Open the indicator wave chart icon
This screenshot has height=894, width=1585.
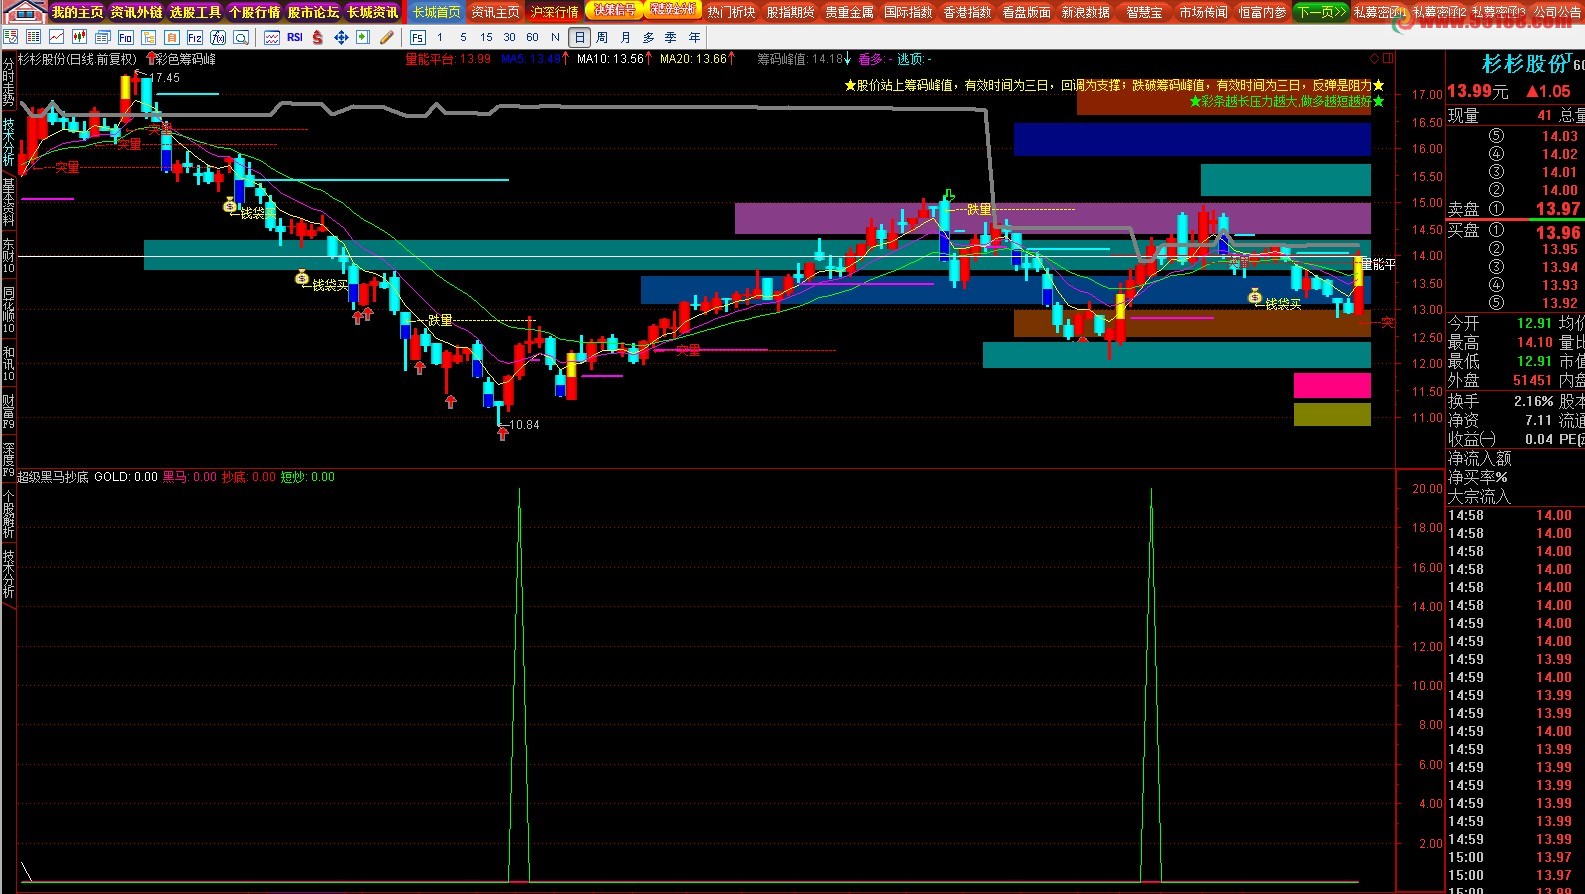coord(272,37)
